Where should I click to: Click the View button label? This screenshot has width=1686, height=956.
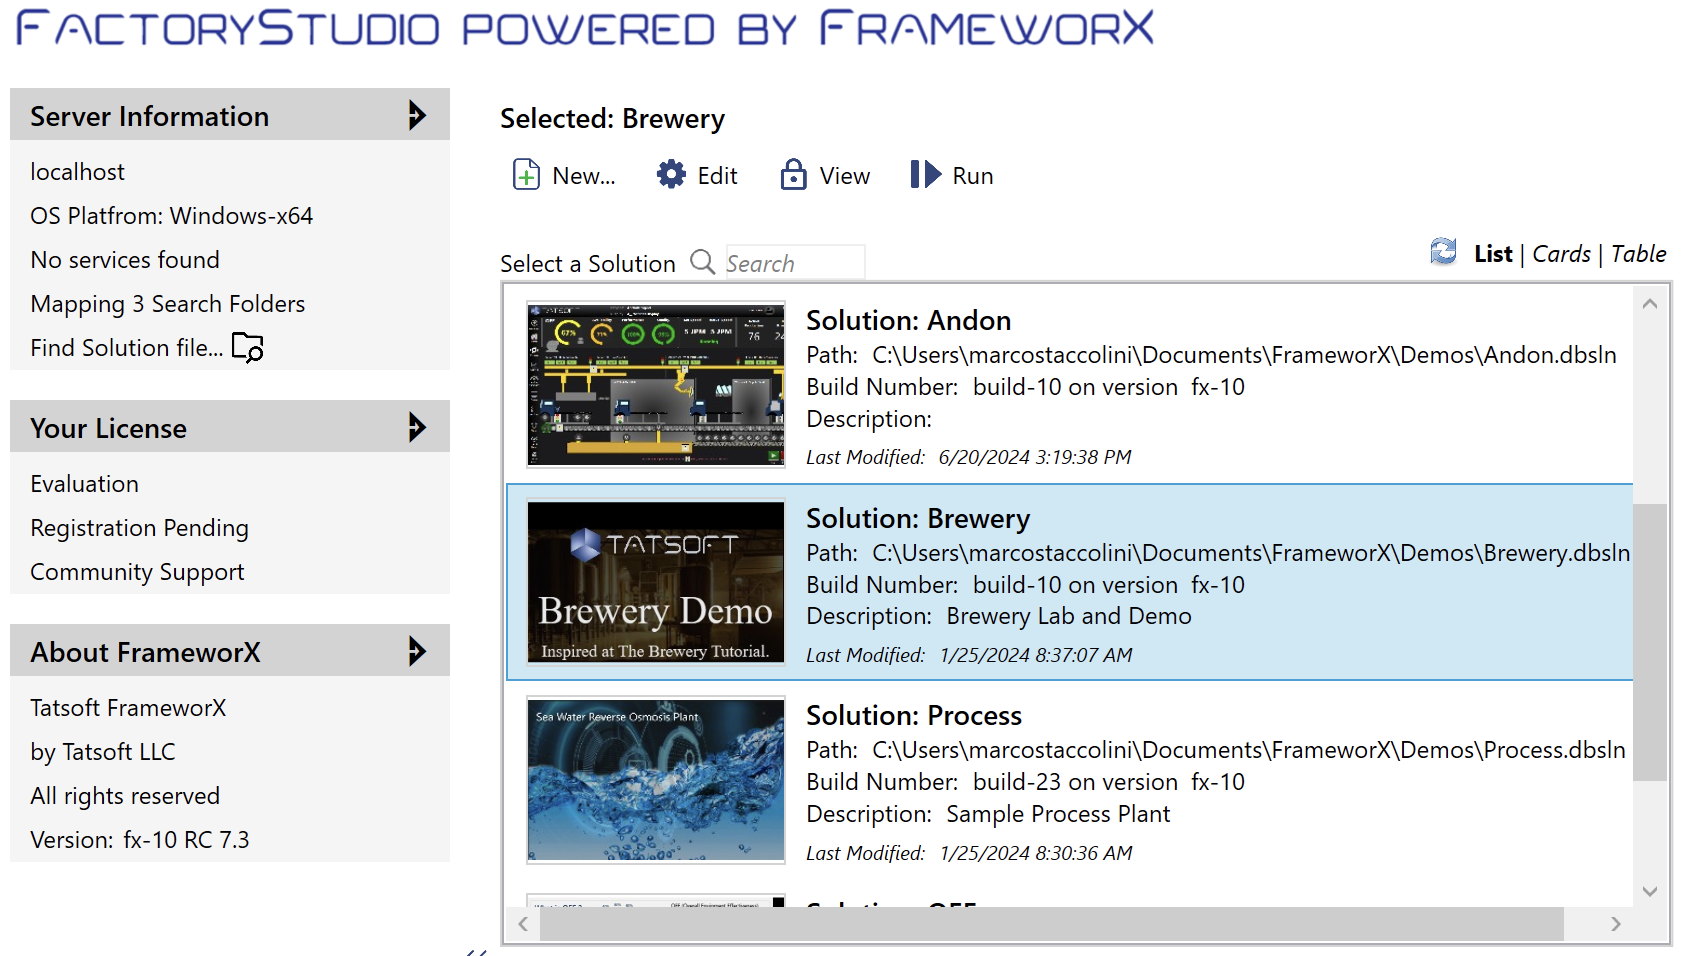click(x=845, y=176)
